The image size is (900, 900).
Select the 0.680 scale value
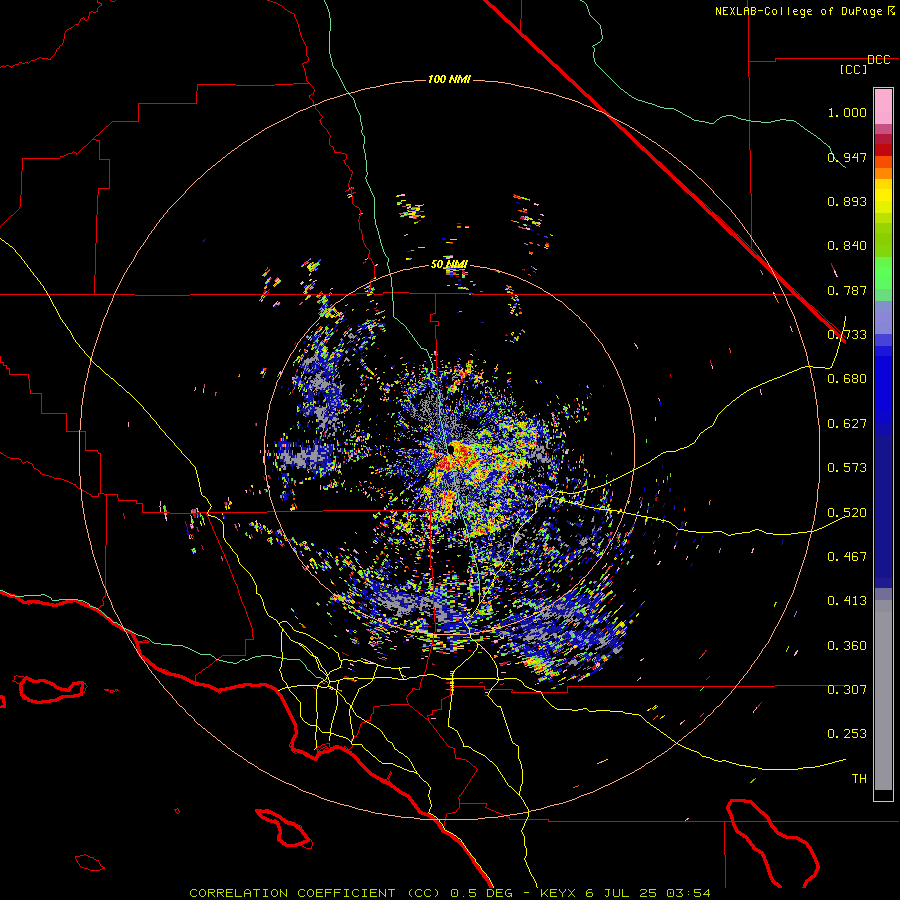point(847,379)
